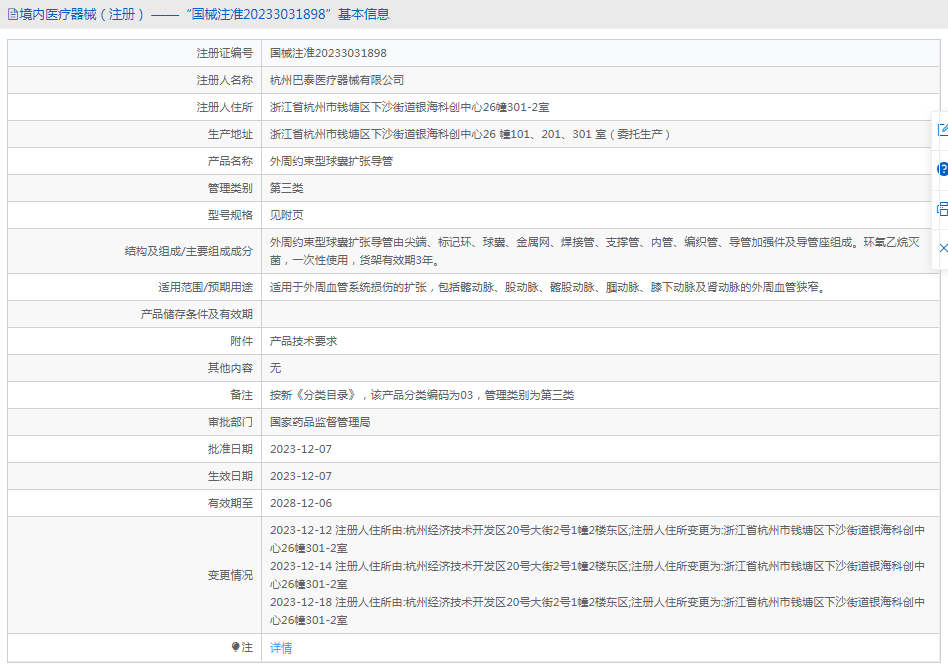
Task: Select the 附件 label
Action: click(x=241, y=341)
